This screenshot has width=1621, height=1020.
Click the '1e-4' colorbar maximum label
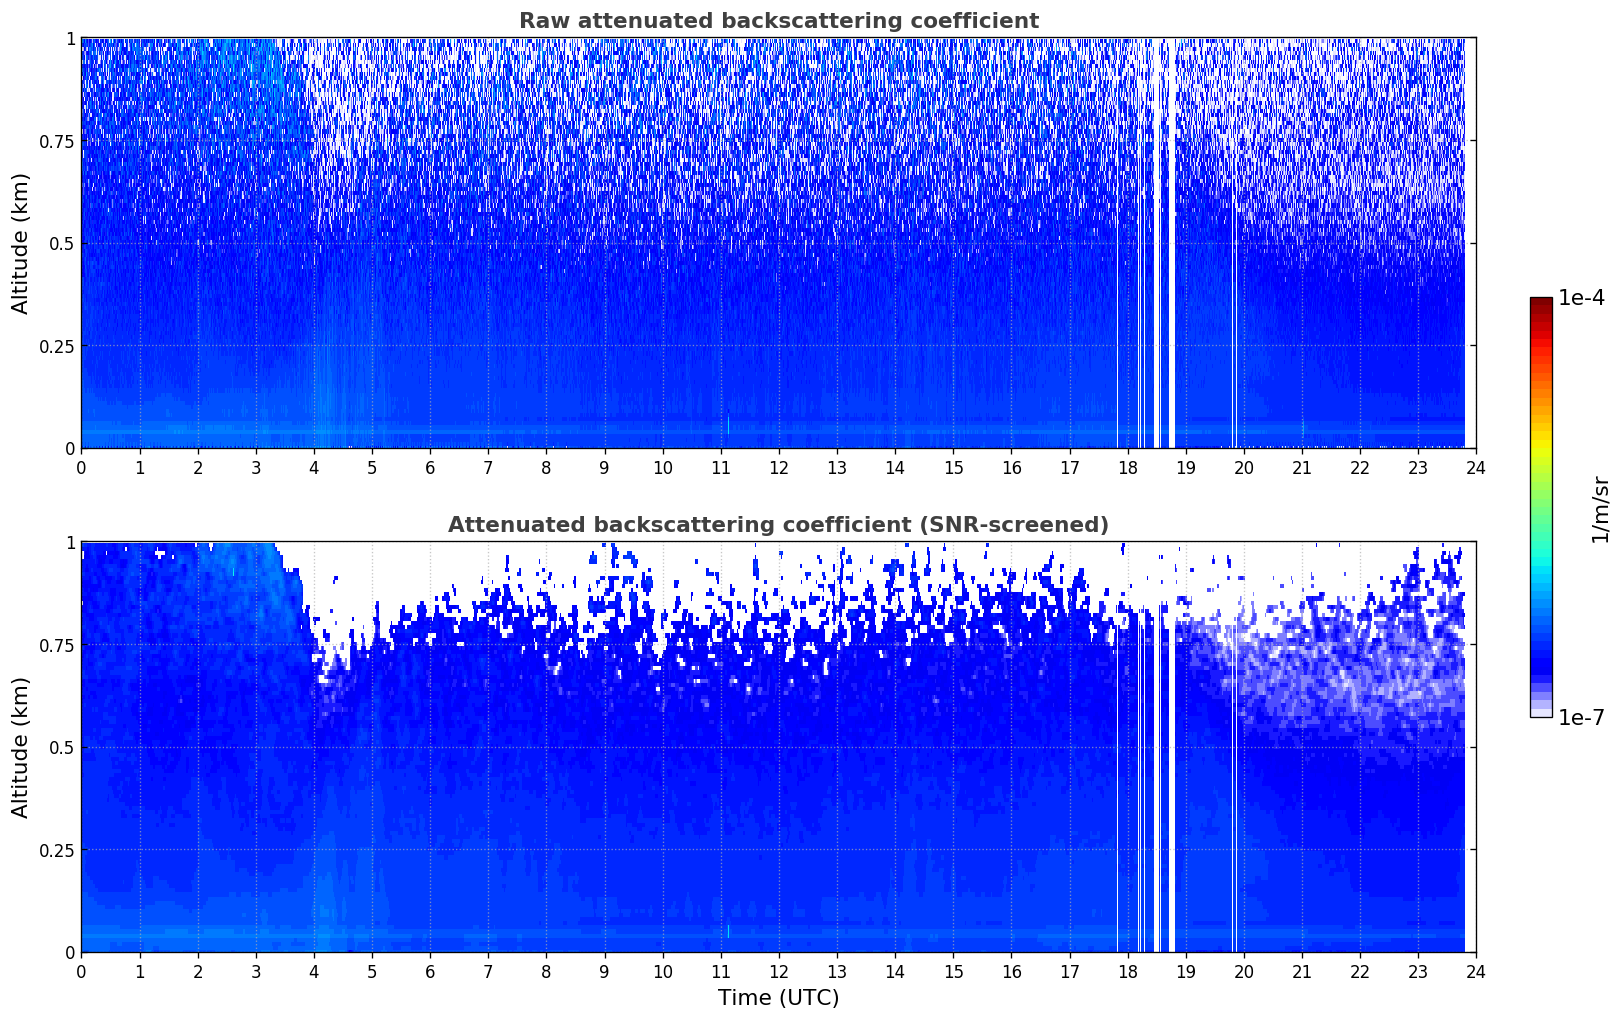pyautogui.click(x=1581, y=298)
